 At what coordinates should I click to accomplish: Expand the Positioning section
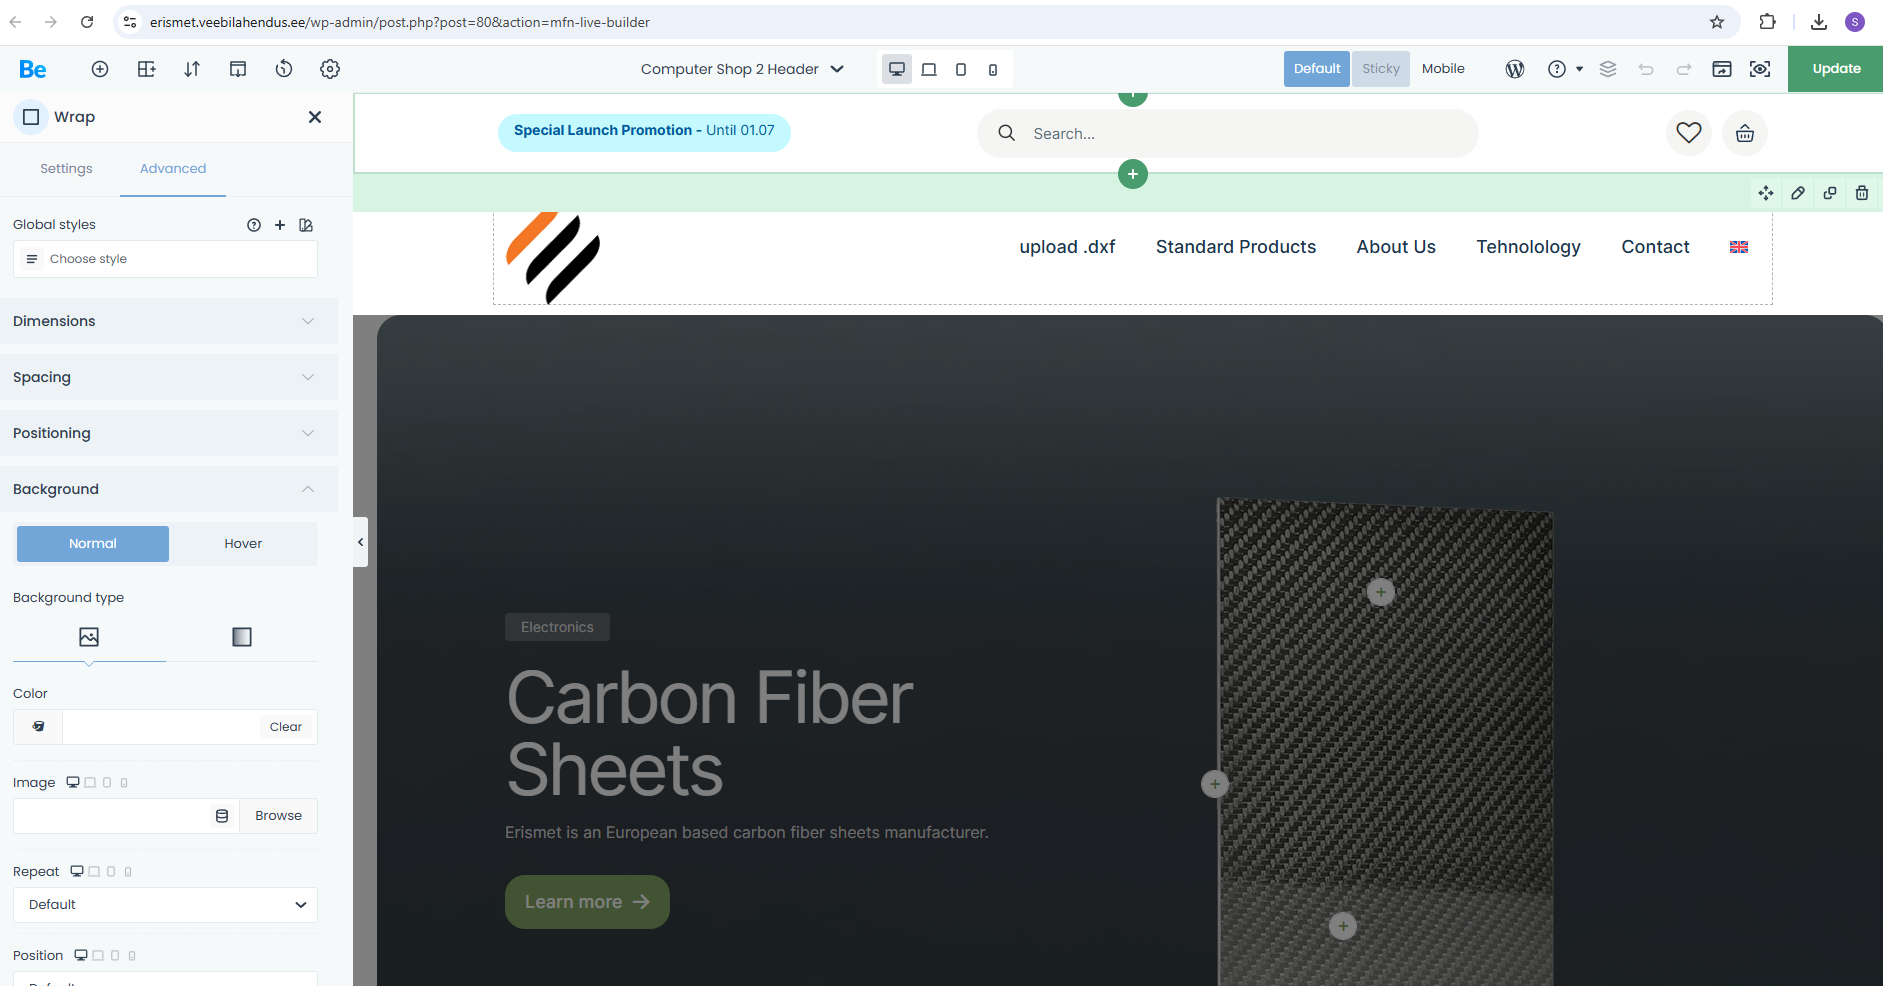168,433
